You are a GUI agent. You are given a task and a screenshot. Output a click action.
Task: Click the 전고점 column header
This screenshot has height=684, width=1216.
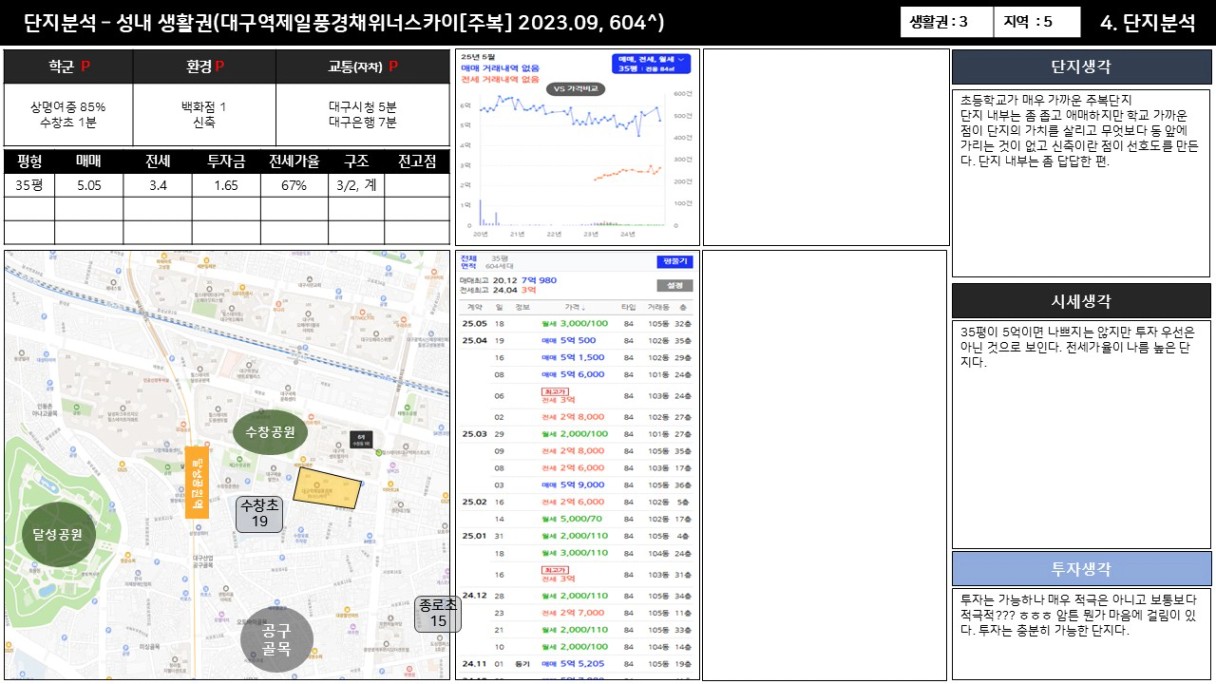point(417,161)
